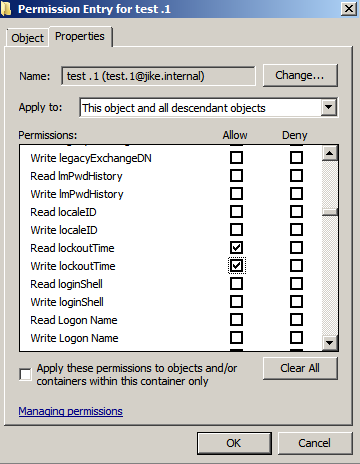The image size is (360, 464).
Task: Deny Read localeID permission
Action: point(296,212)
